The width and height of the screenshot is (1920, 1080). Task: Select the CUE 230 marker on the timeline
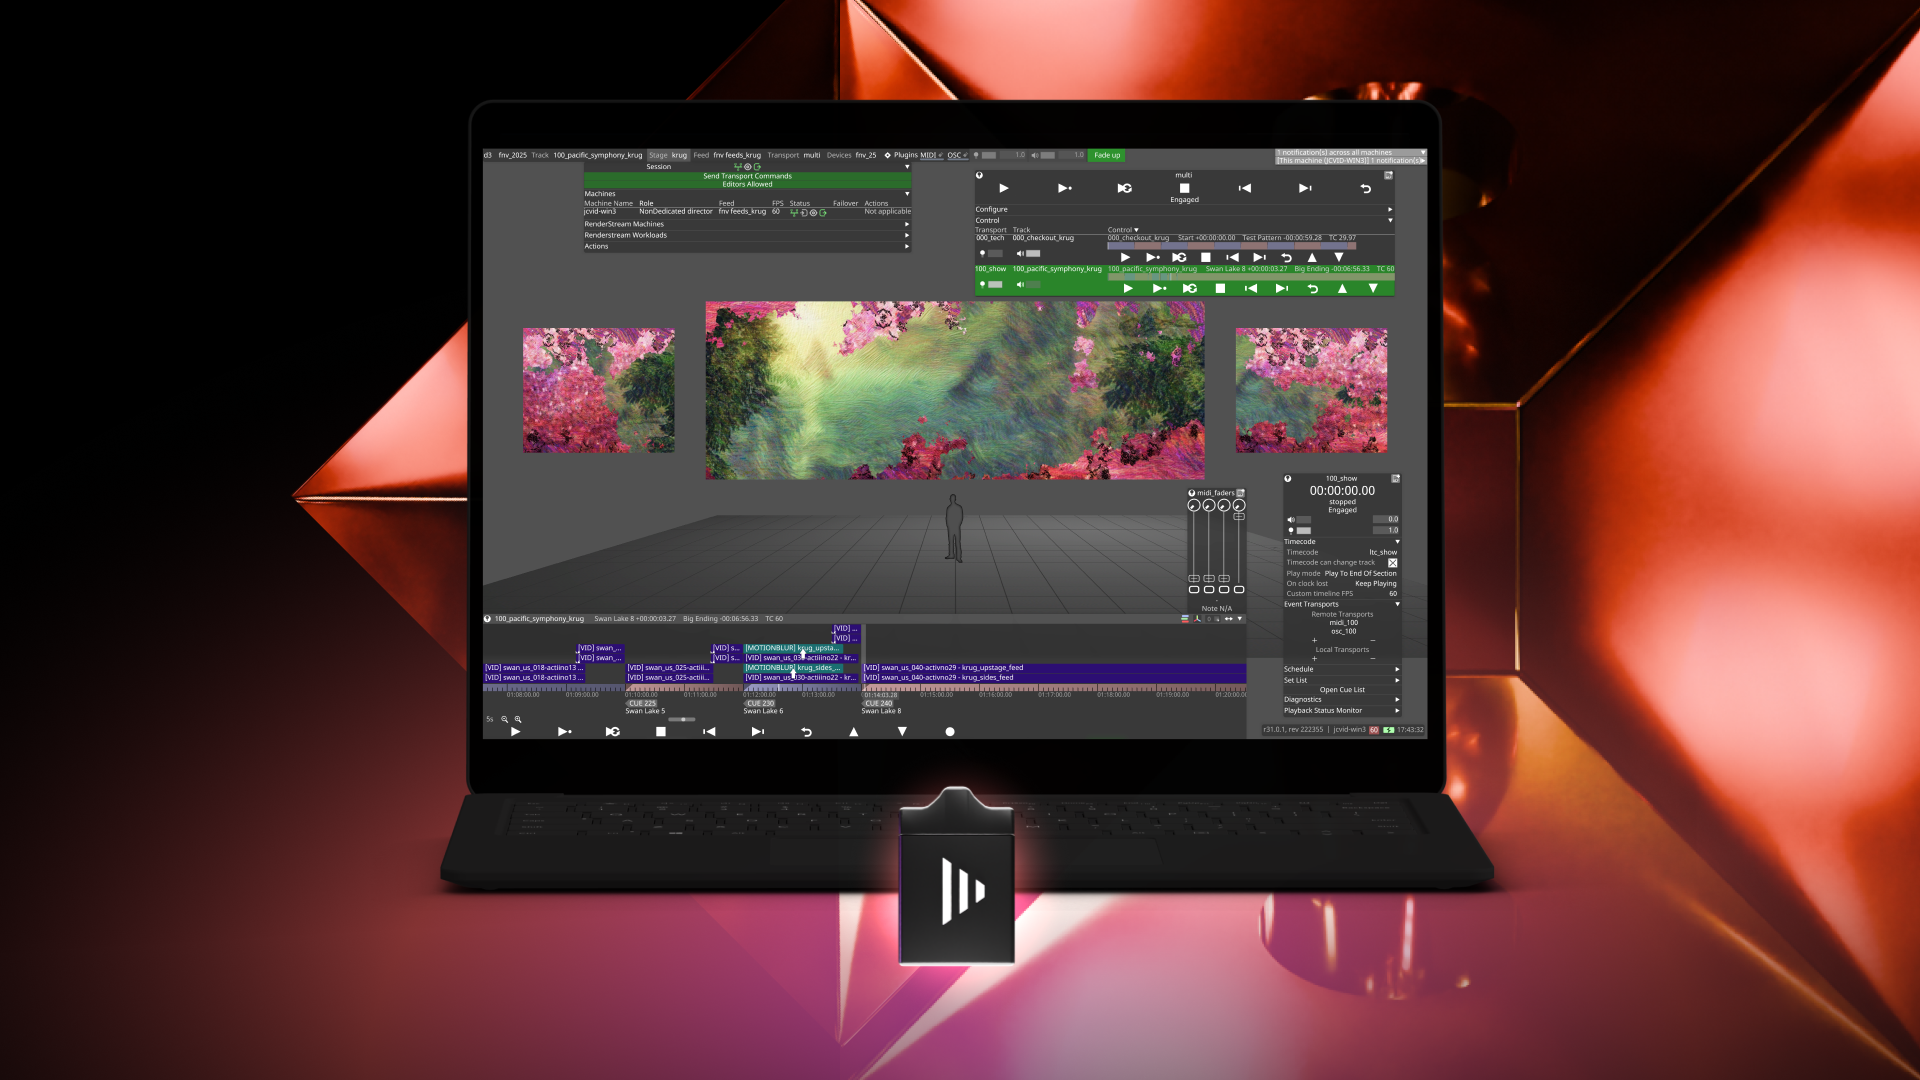pos(760,703)
